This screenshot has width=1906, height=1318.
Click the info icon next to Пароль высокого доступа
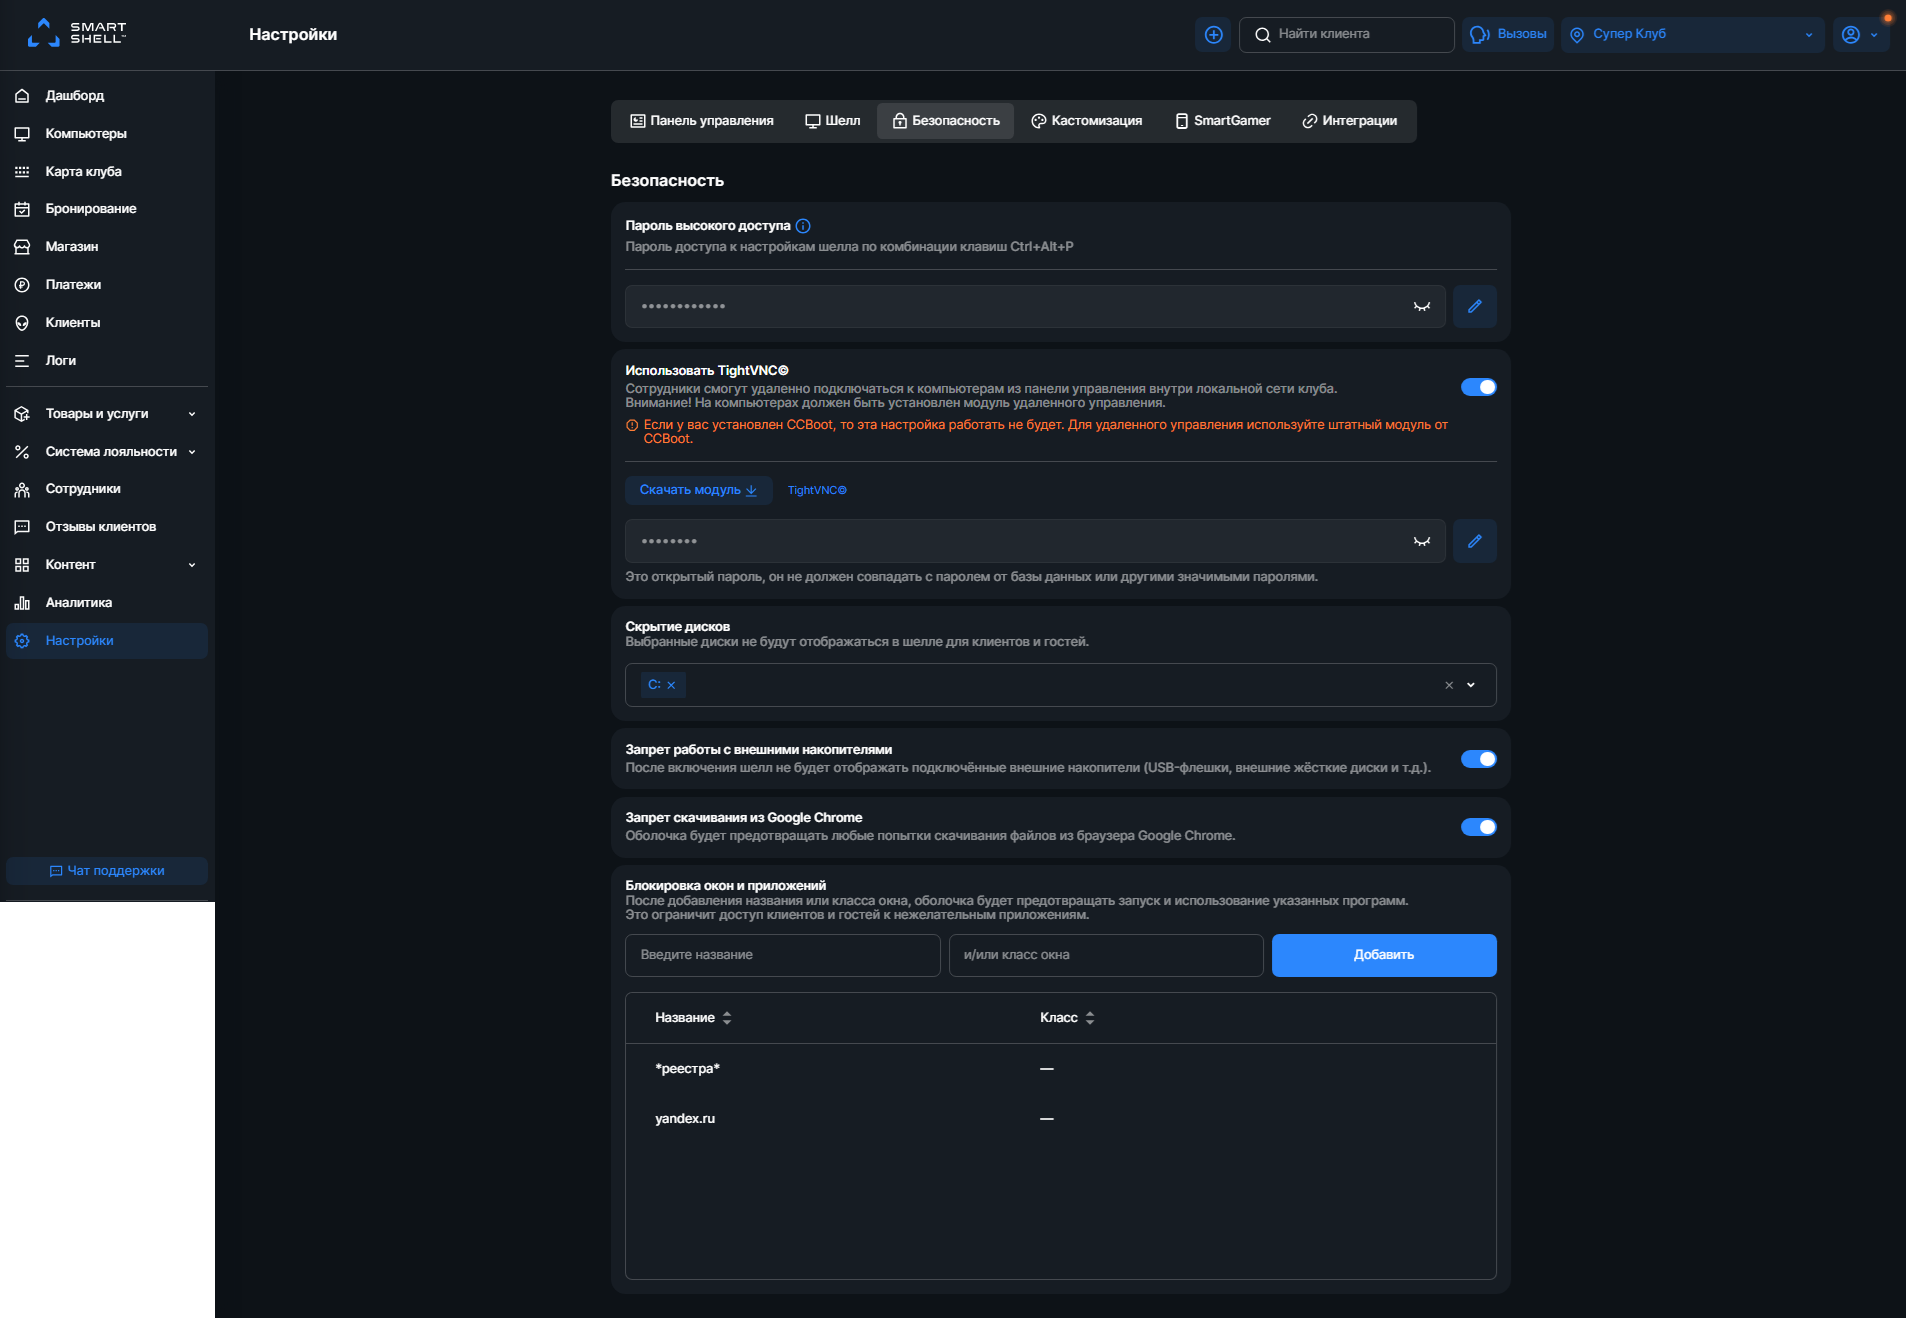click(803, 226)
